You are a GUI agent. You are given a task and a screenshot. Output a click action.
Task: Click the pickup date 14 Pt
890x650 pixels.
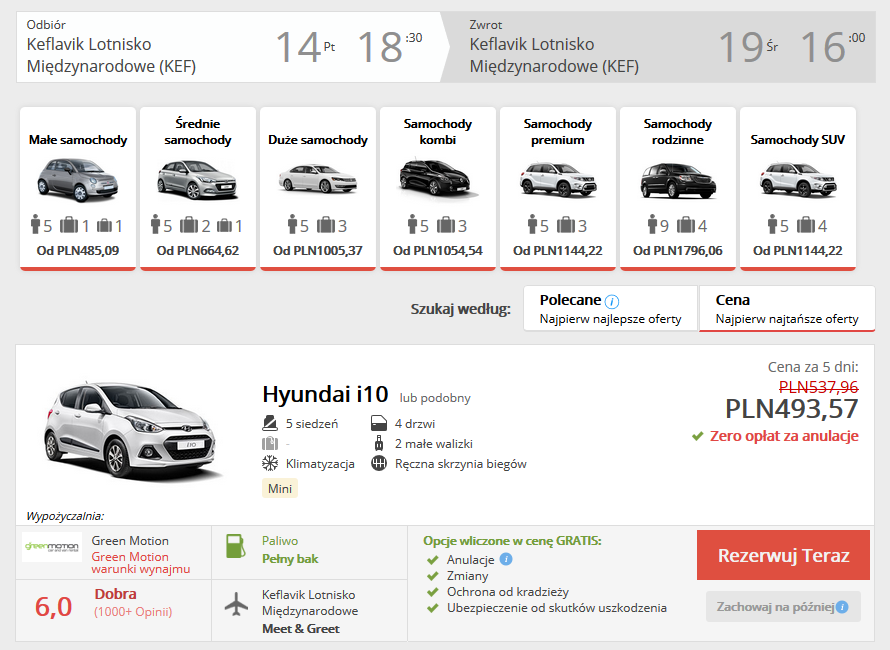[x=305, y=47]
